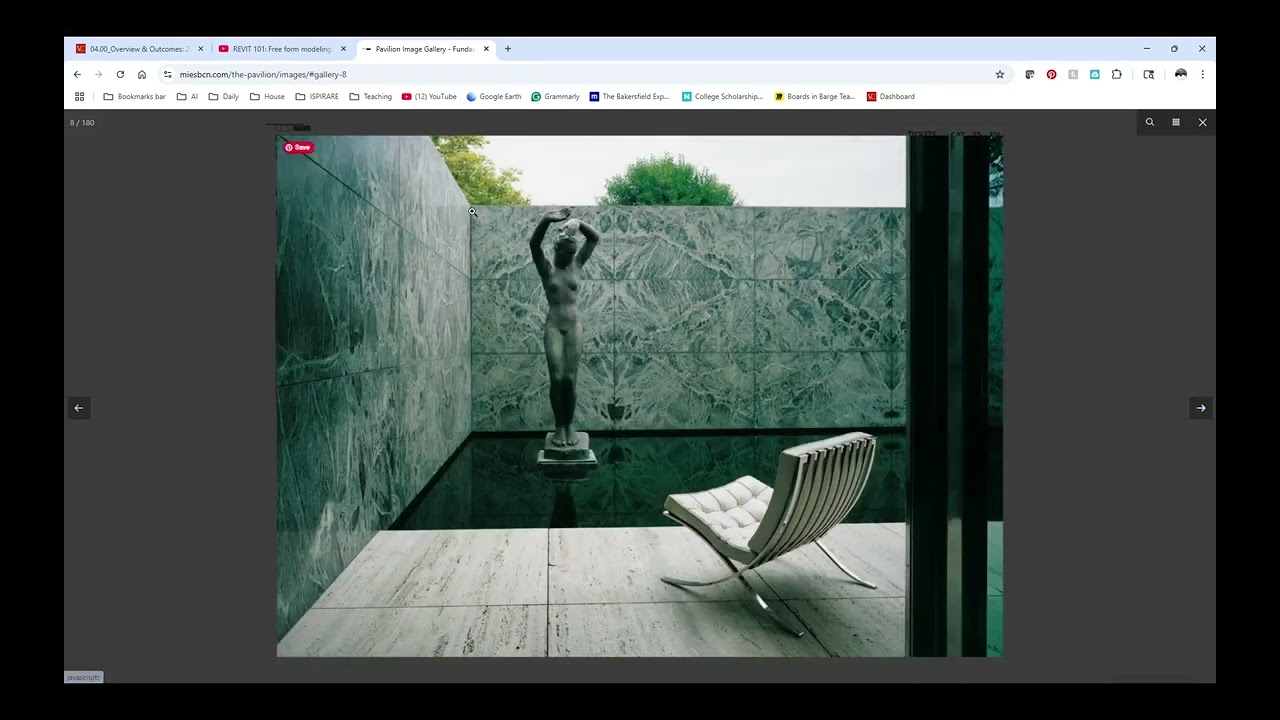Open The Bakersfield Exp... bookmark
Viewport: 1280px width, 720px height.
629,97
